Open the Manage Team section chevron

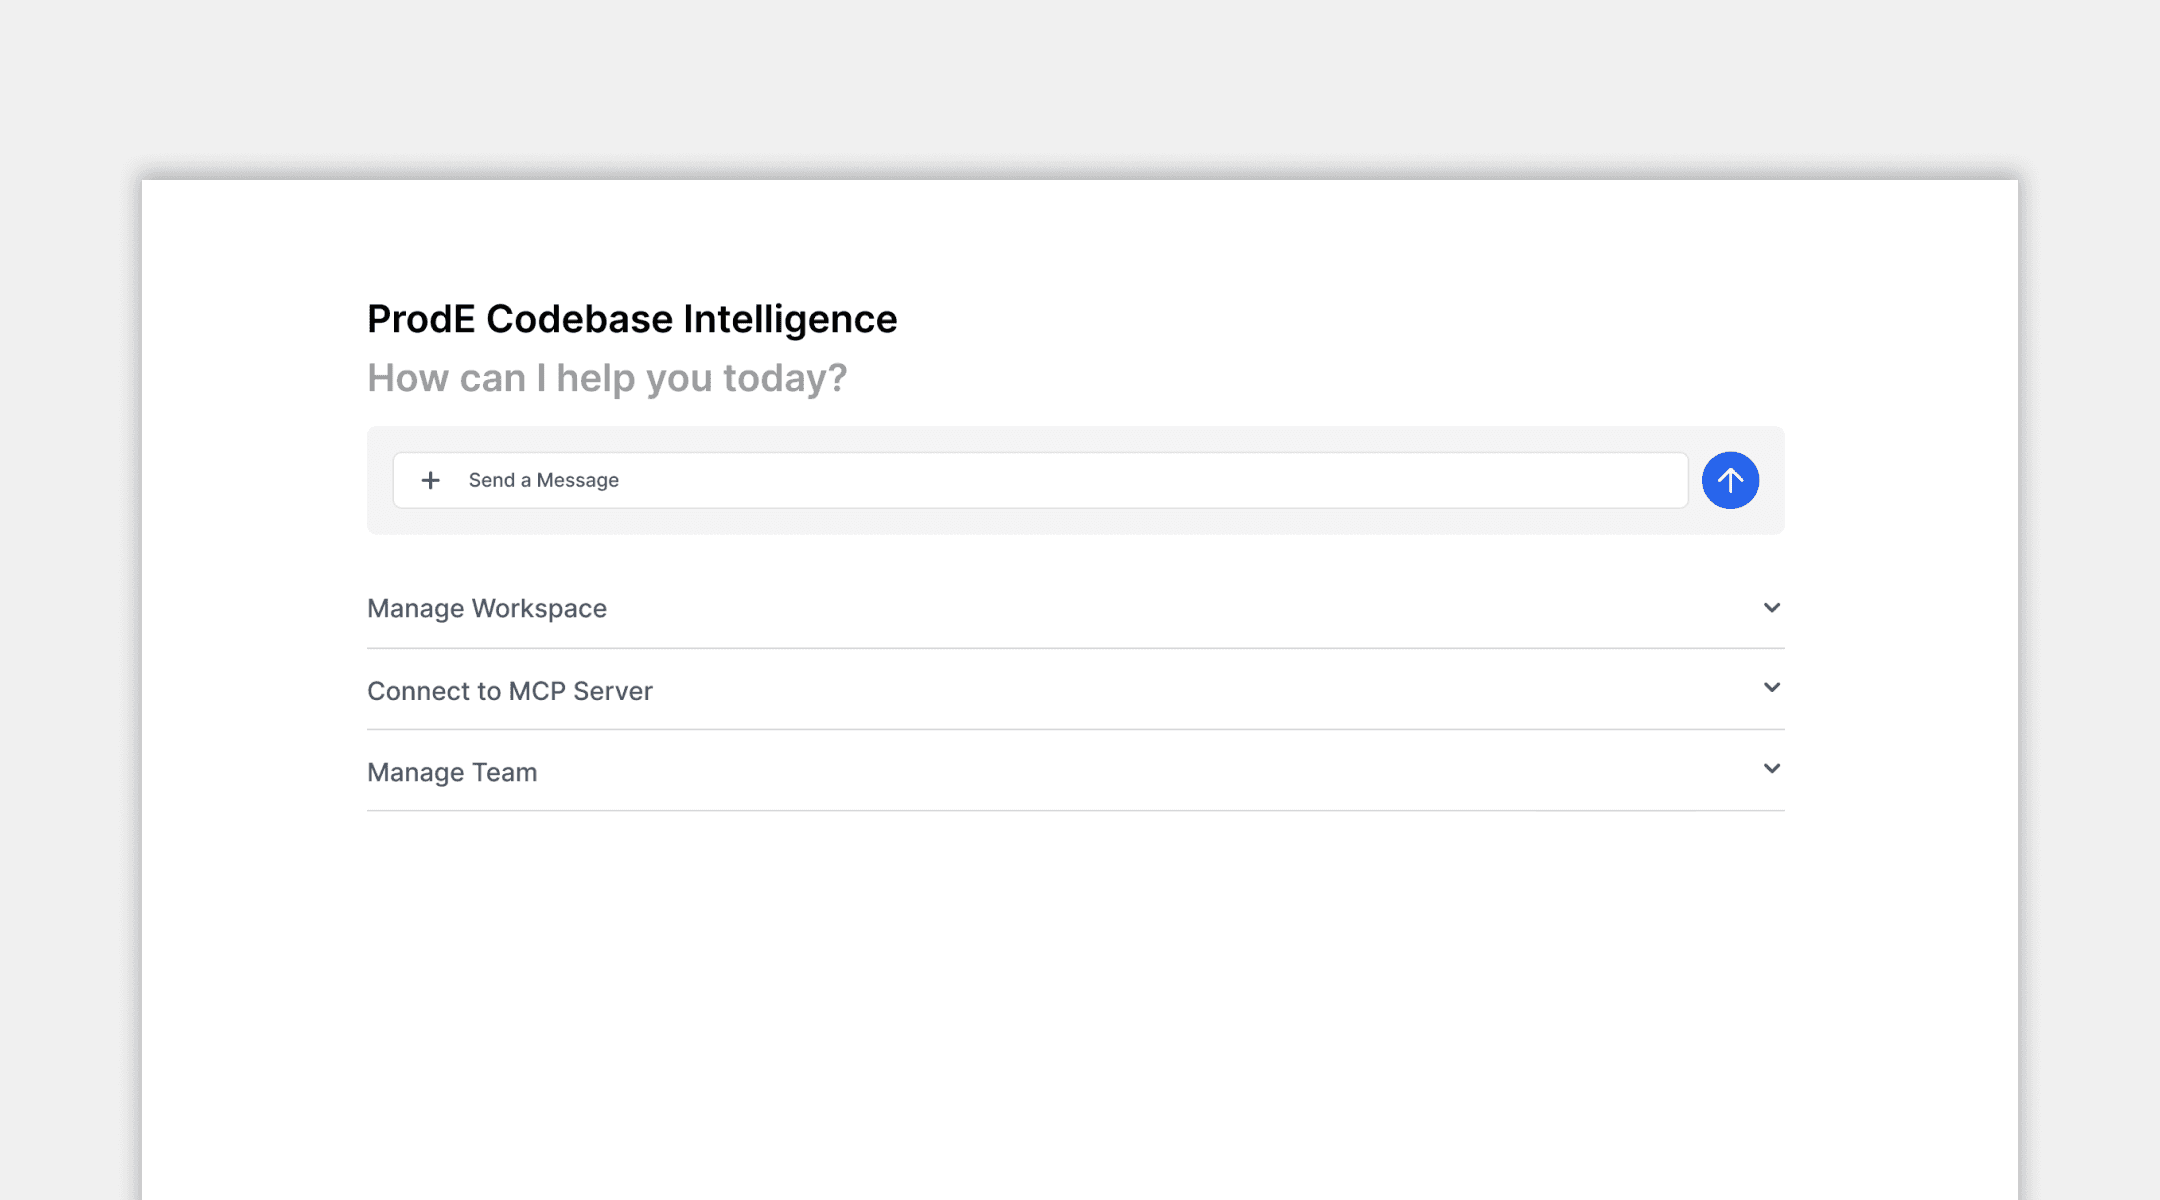[1771, 769]
